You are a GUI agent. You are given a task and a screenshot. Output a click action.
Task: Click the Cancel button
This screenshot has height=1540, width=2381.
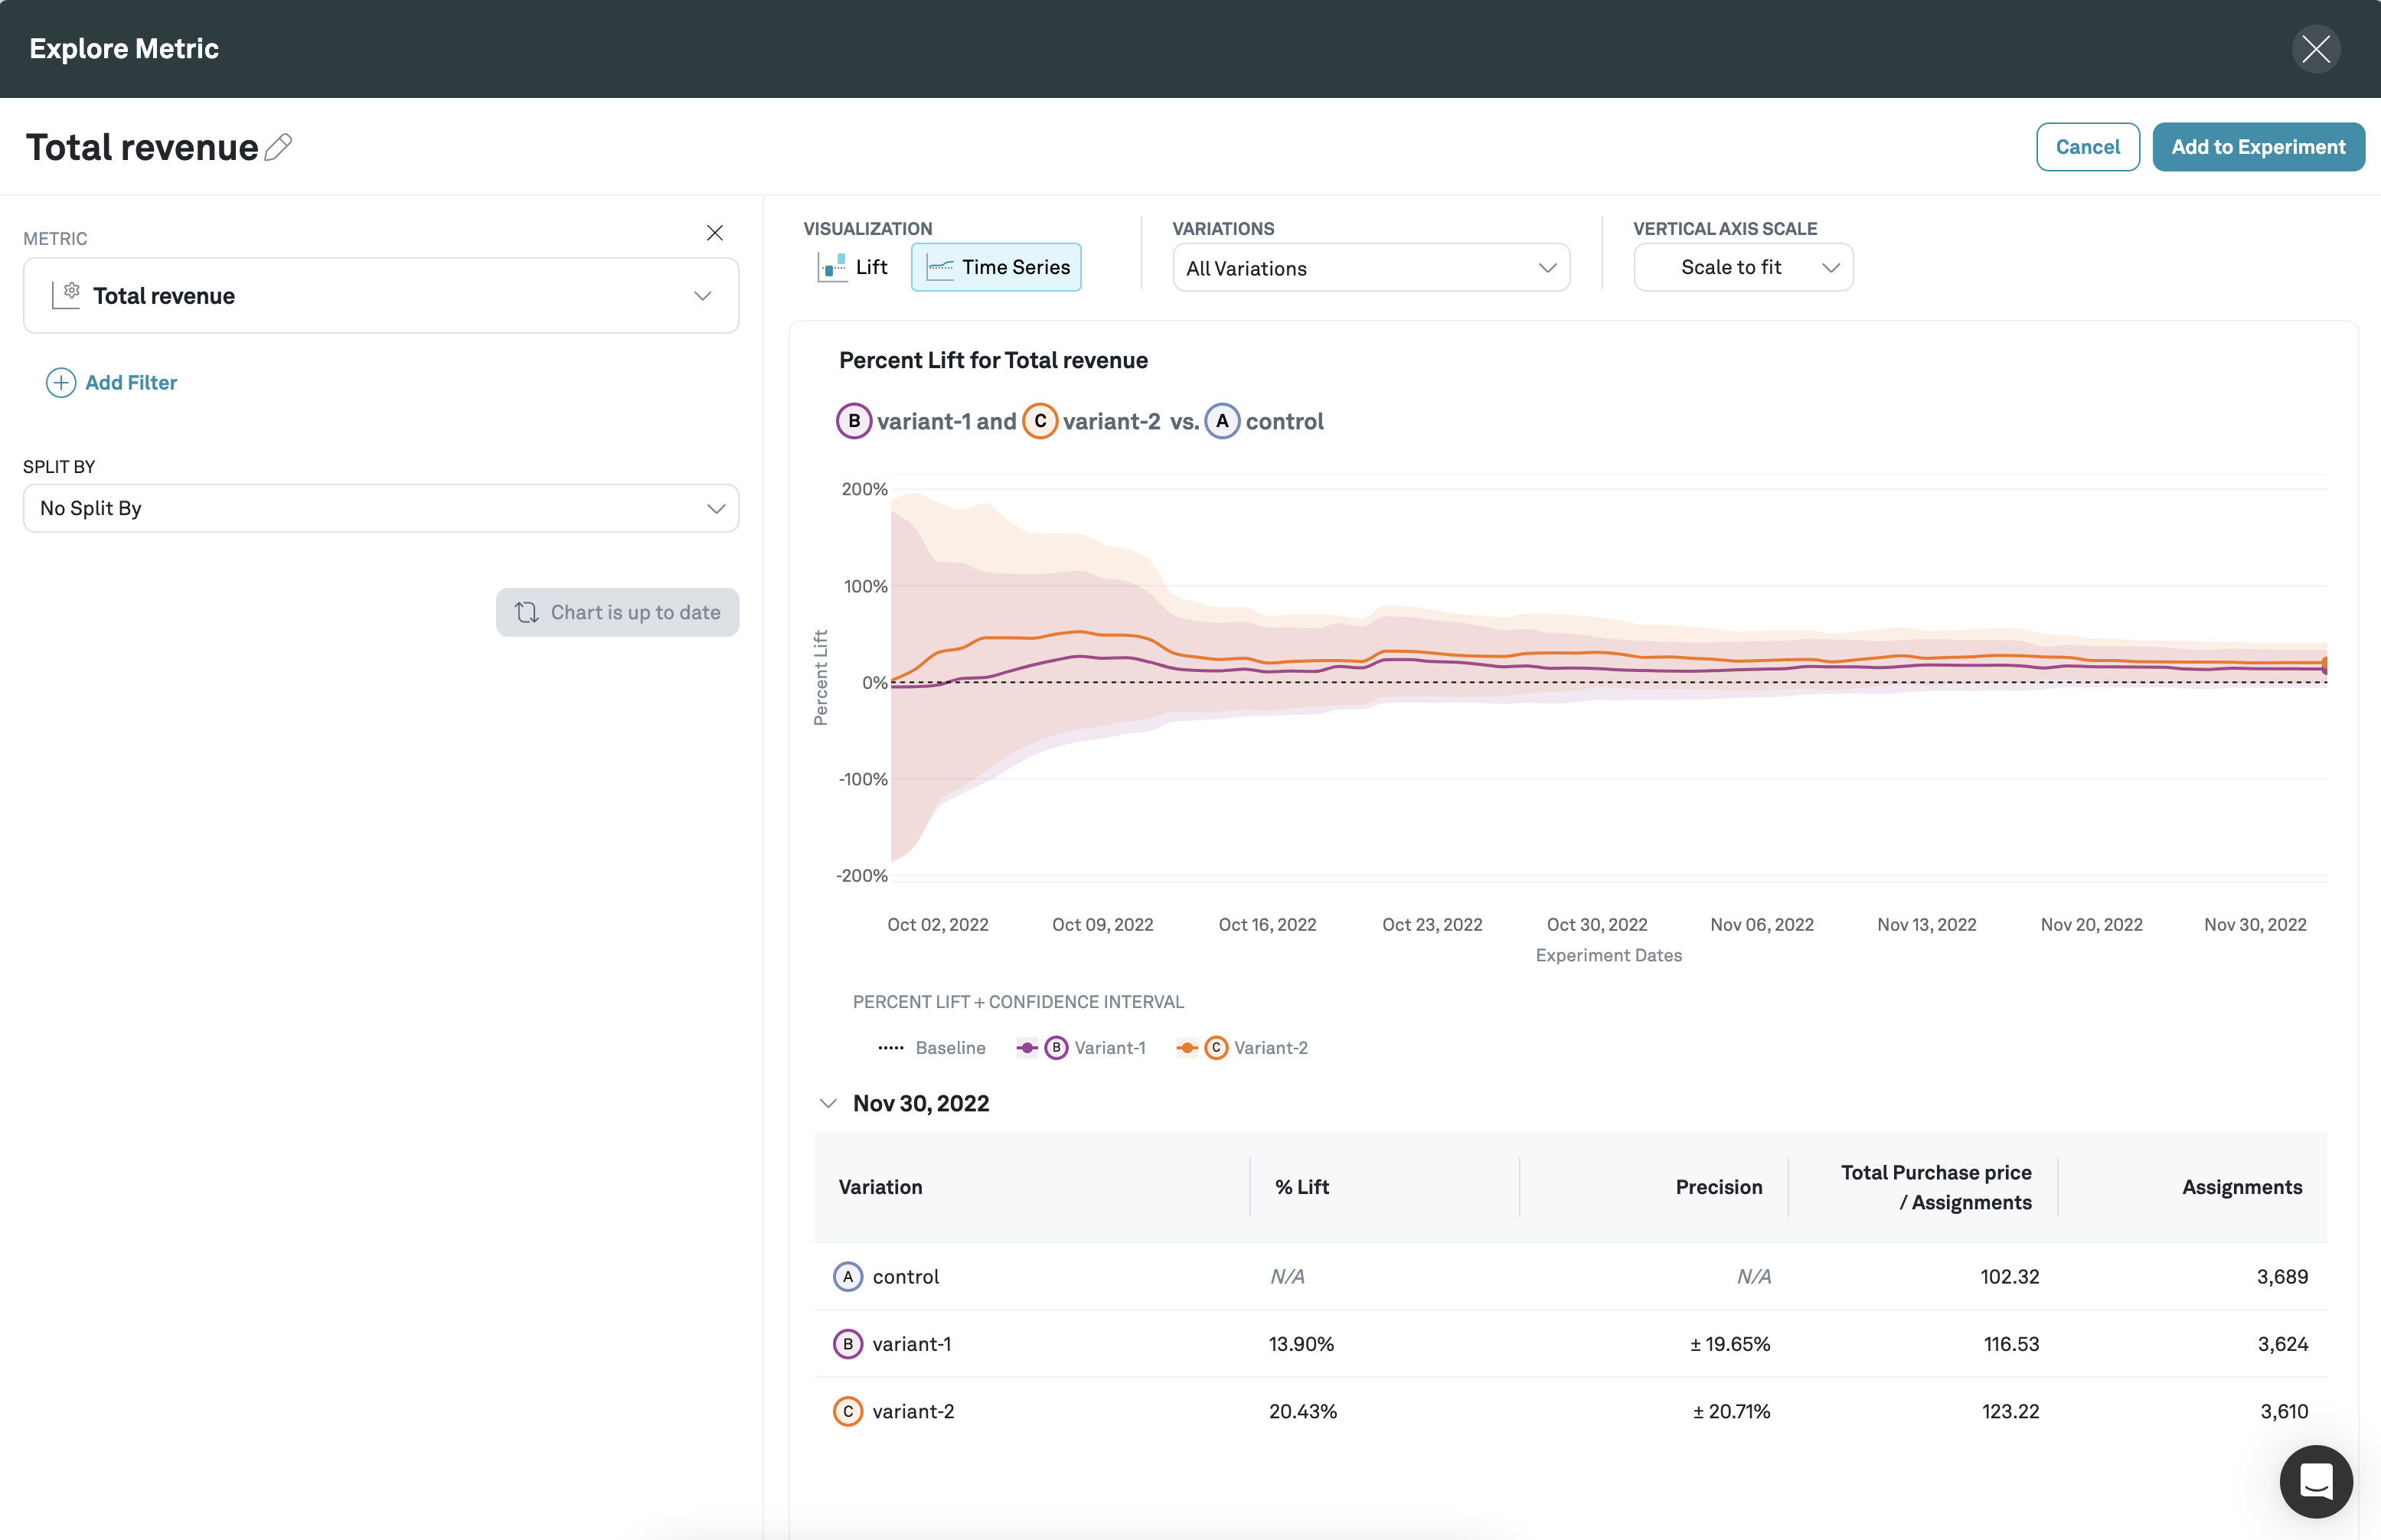[x=2087, y=147]
